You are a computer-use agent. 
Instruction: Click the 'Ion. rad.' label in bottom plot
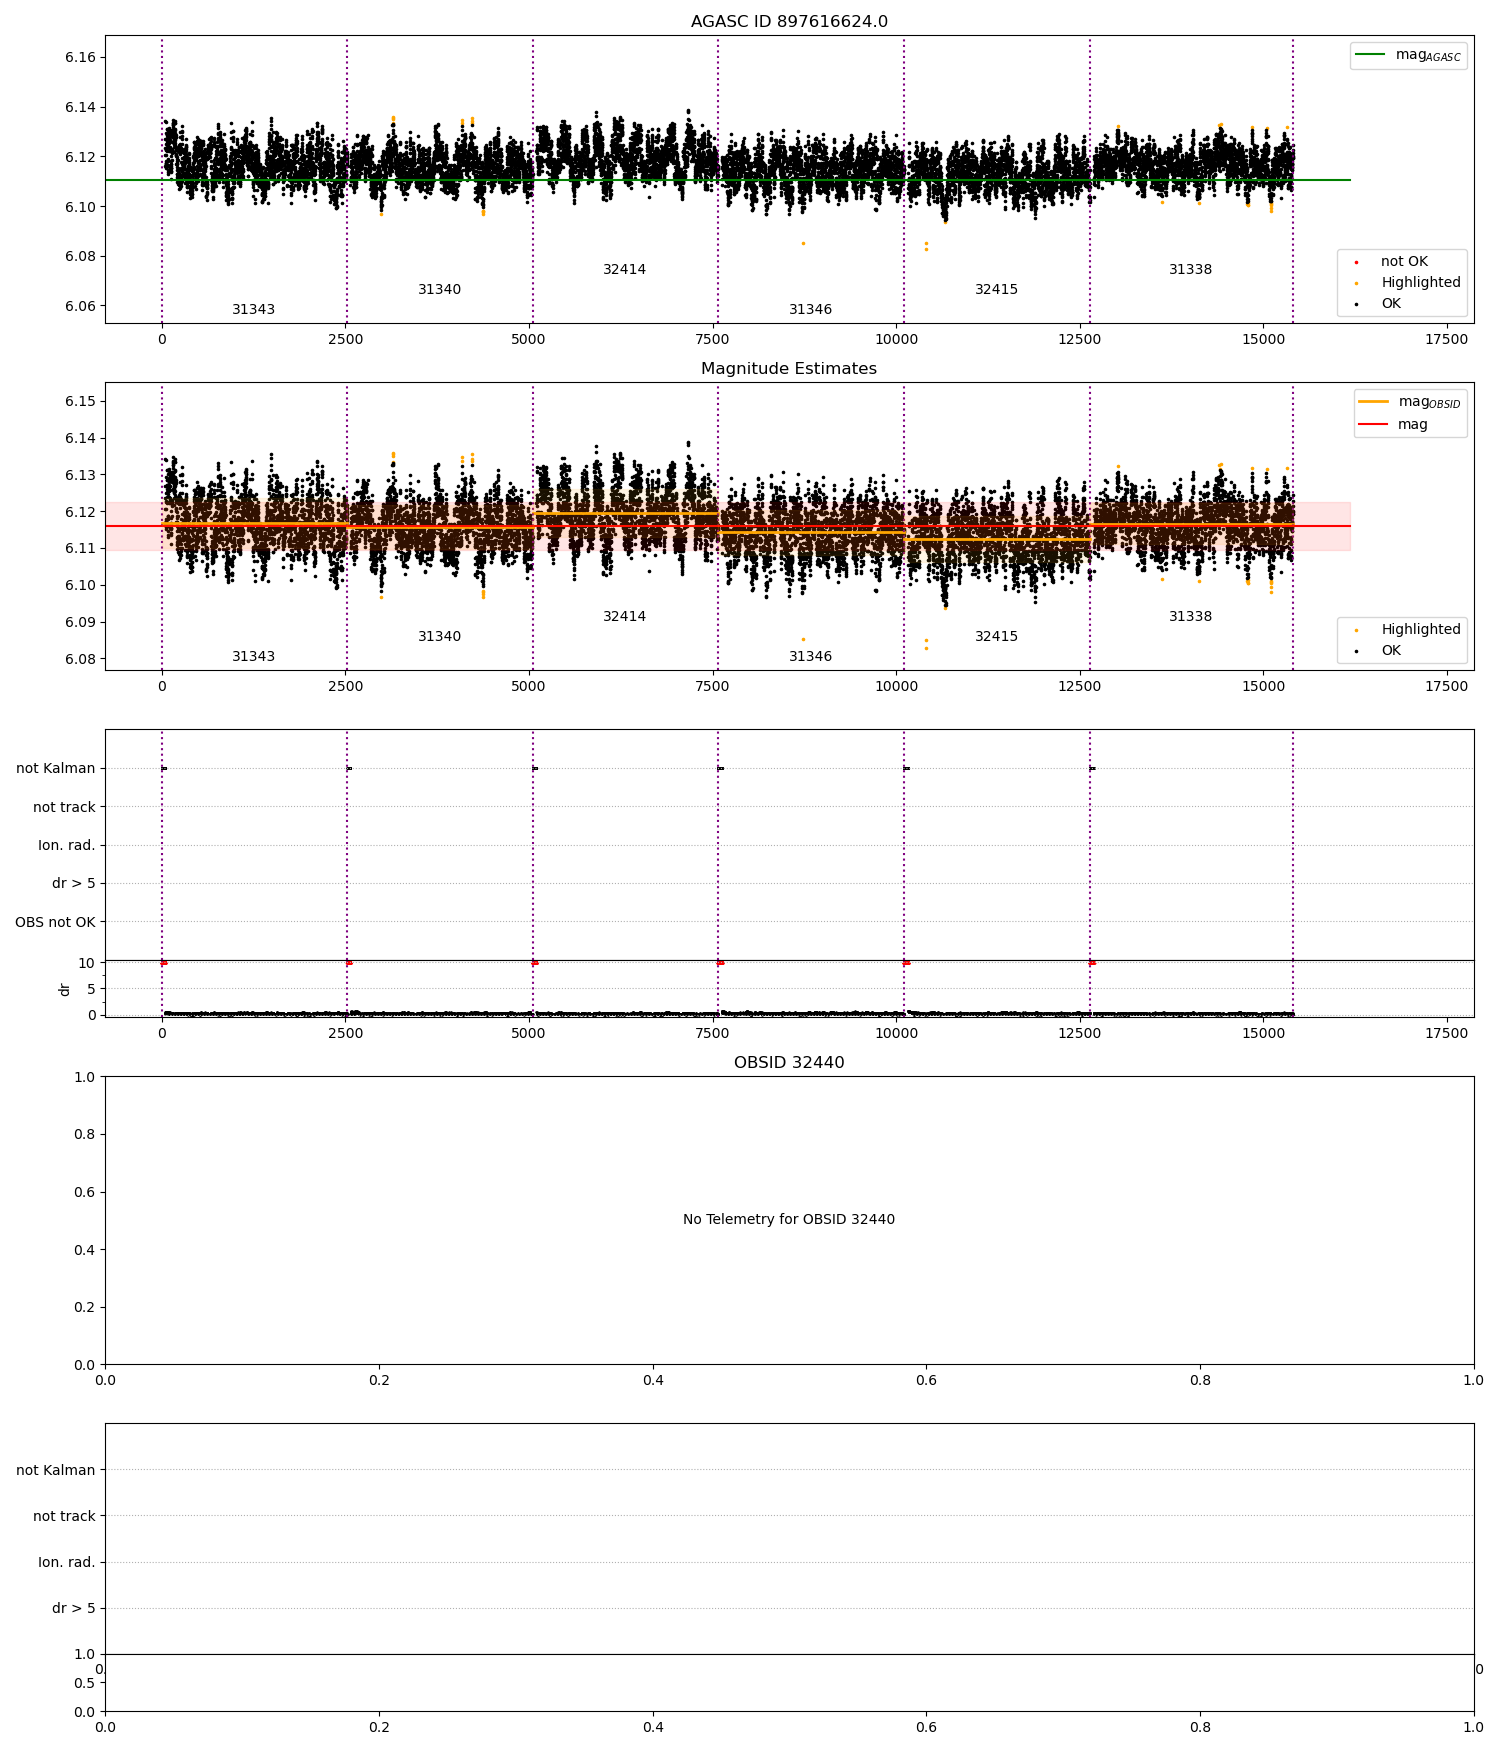pos(67,1562)
